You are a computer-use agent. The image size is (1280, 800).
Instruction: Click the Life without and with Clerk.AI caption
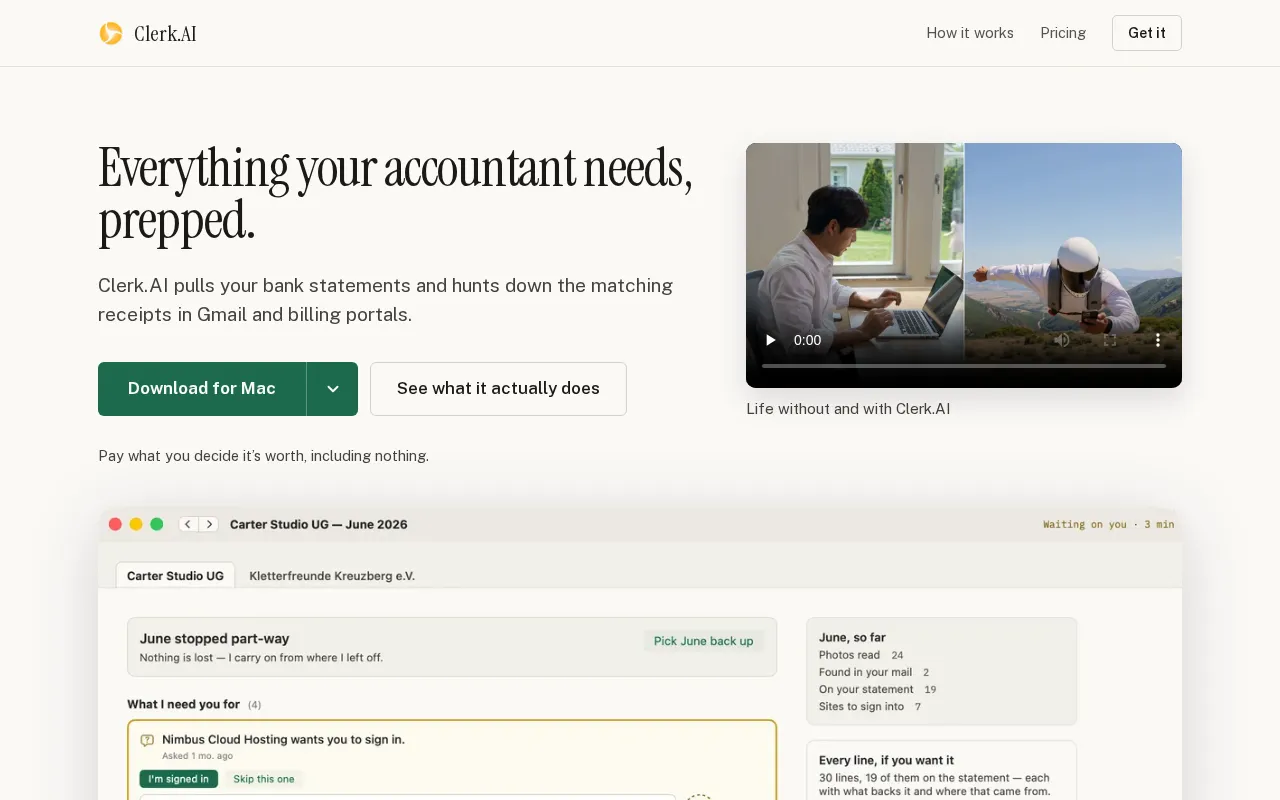848,408
